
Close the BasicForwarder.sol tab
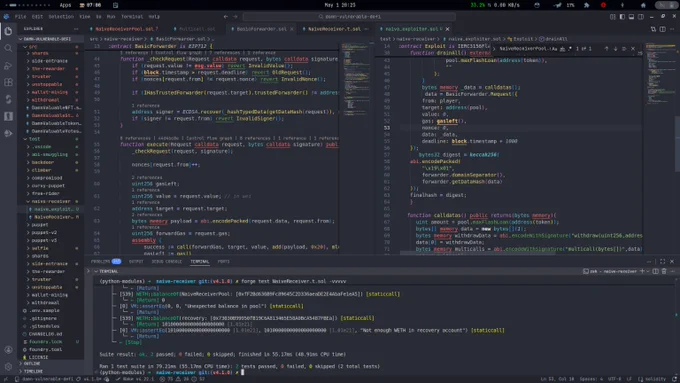[x=292, y=29]
